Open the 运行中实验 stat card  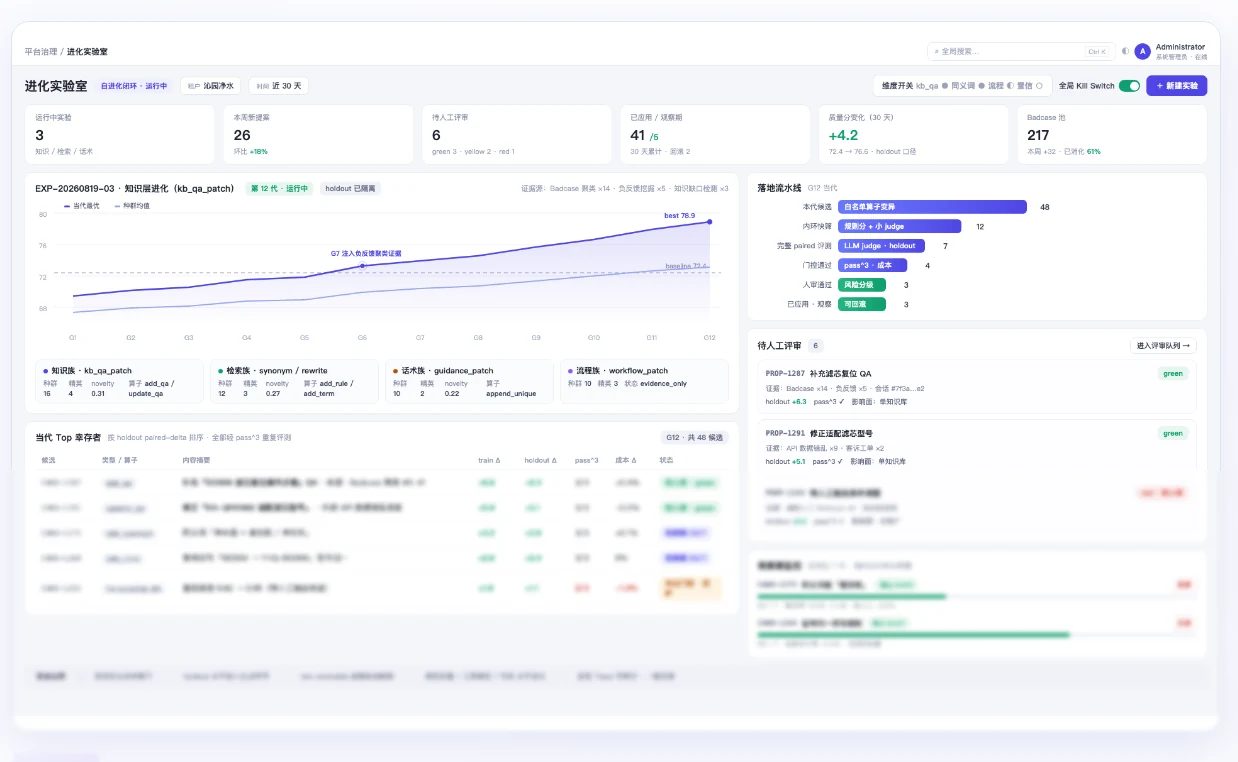pos(120,134)
